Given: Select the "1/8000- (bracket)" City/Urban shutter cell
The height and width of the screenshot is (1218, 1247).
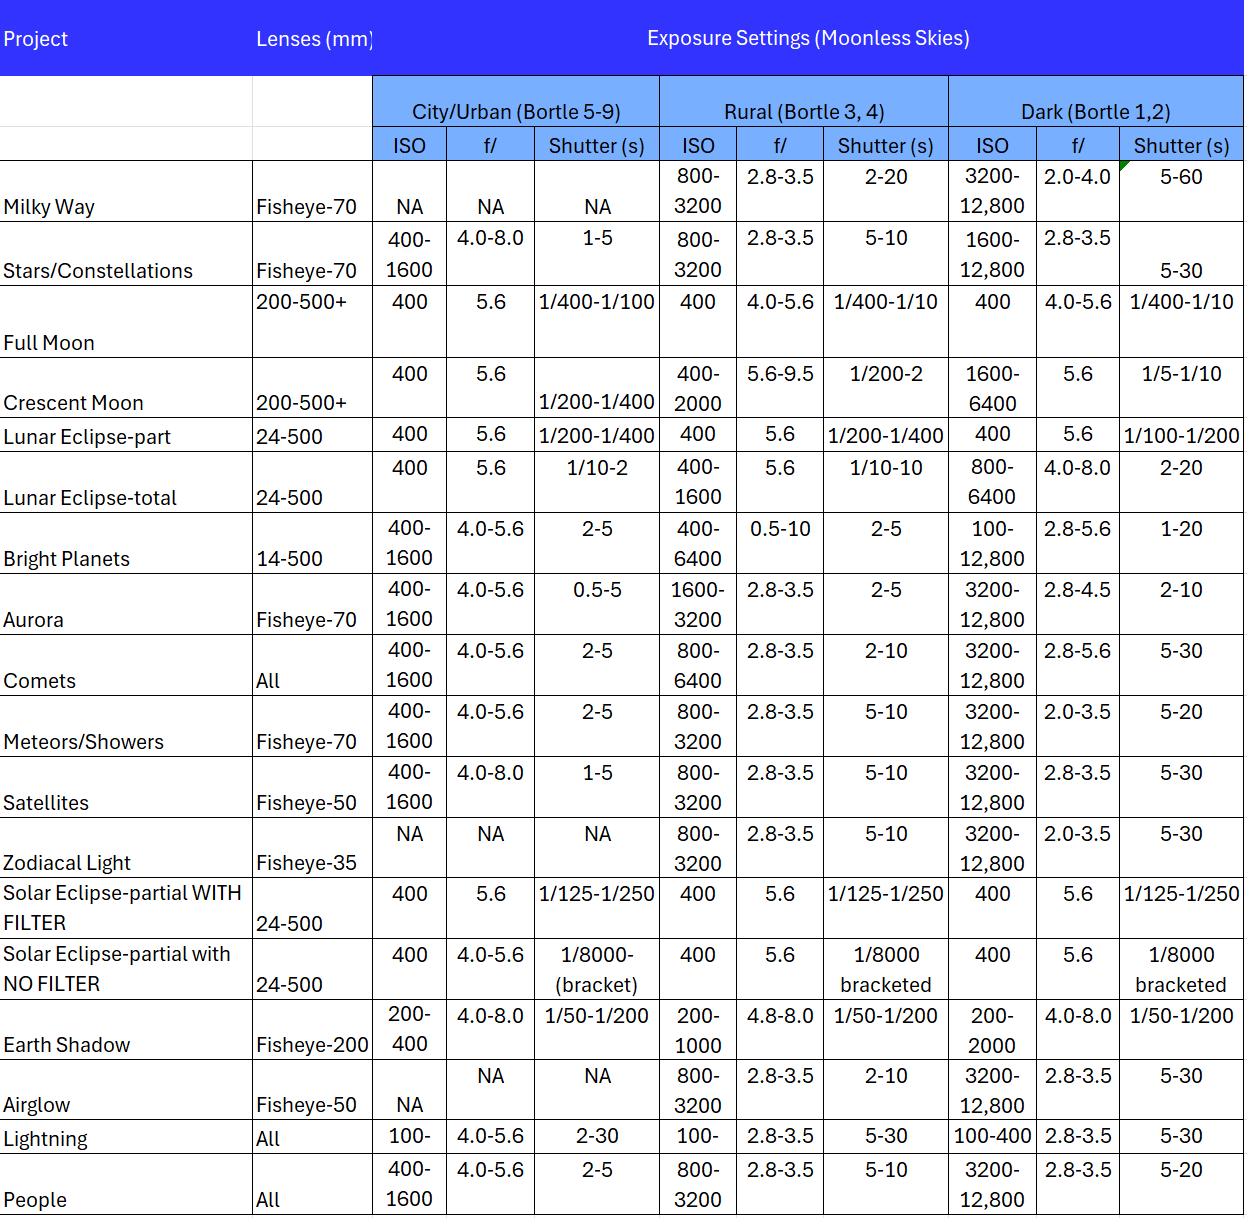Looking at the screenshot, I should [597, 970].
